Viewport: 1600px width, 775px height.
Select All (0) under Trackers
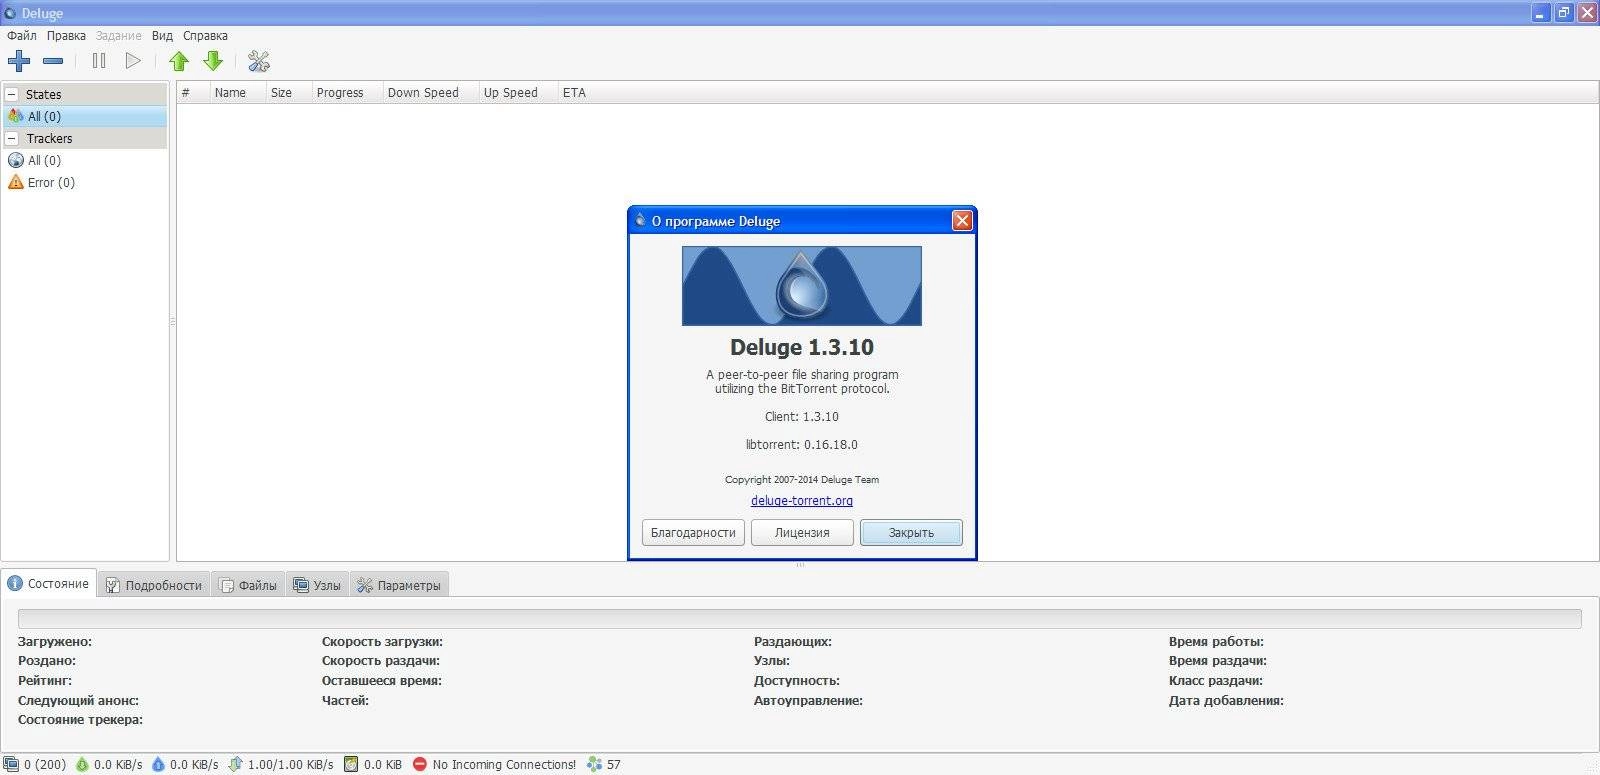coord(85,160)
